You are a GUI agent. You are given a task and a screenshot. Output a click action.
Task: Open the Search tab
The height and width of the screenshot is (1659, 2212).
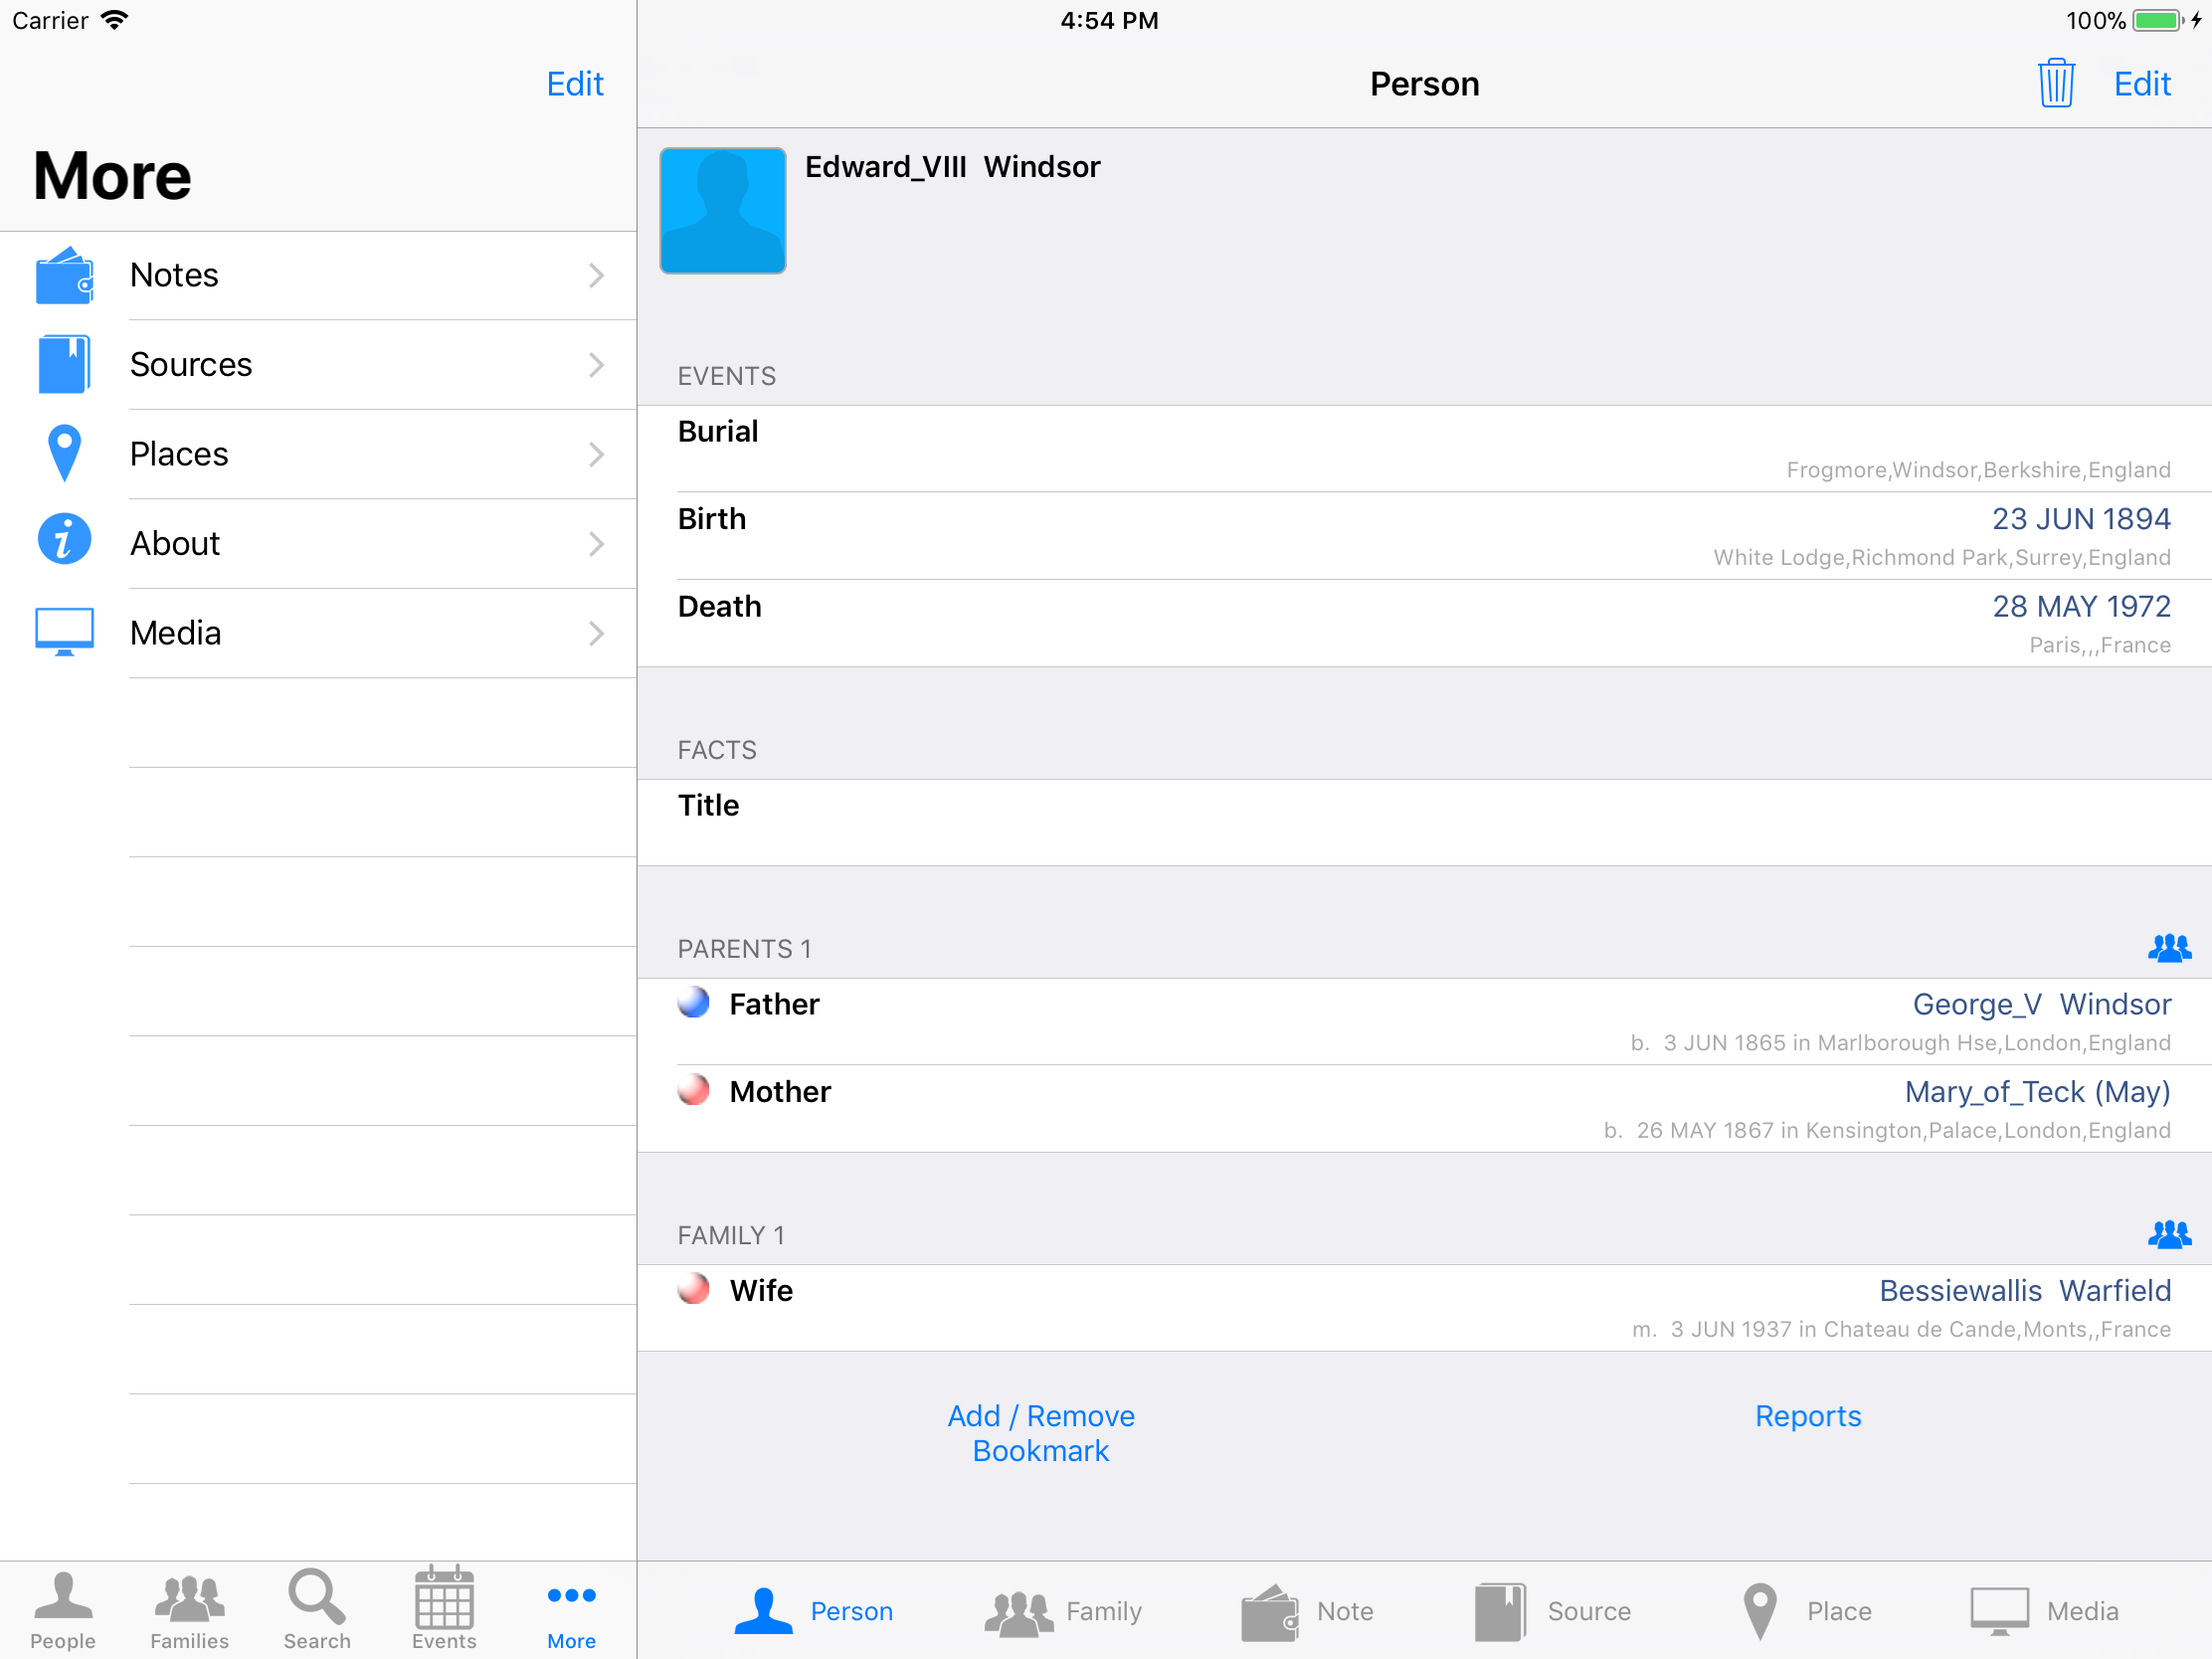coord(317,1609)
